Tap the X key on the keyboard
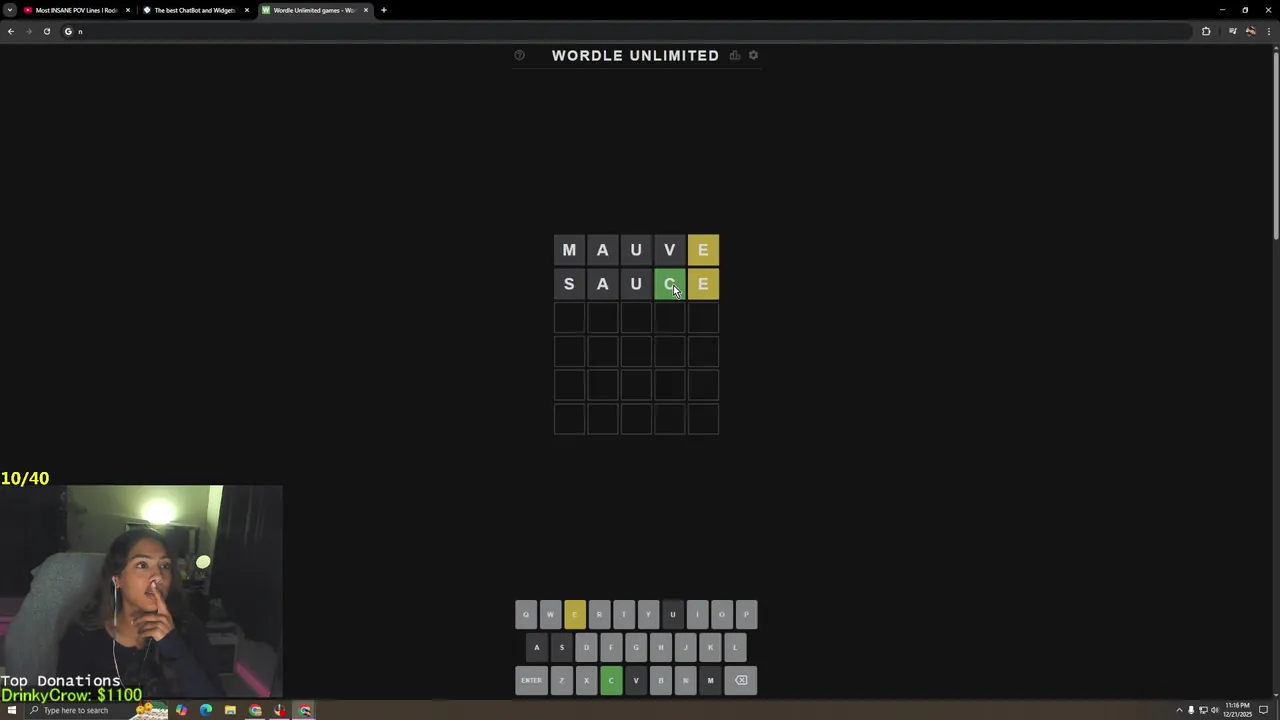1280x720 pixels. [x=586, y=680]
